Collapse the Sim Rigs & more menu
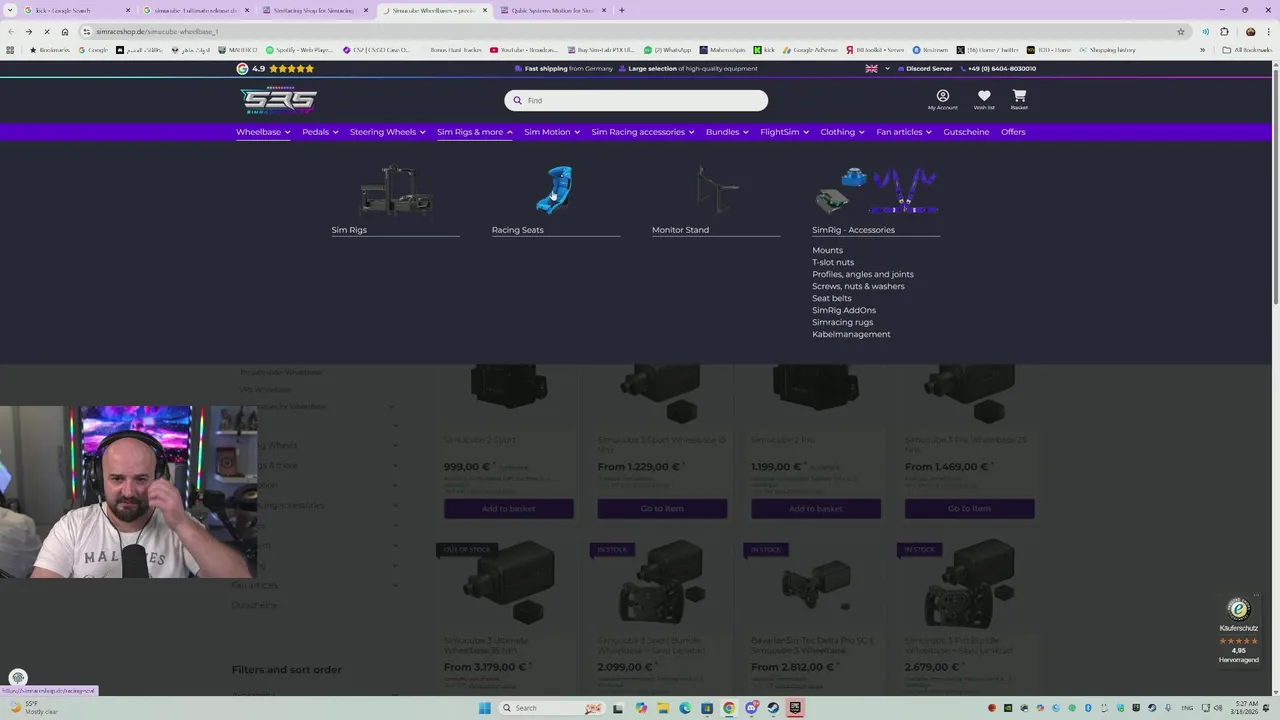 (x=475, y=132)
